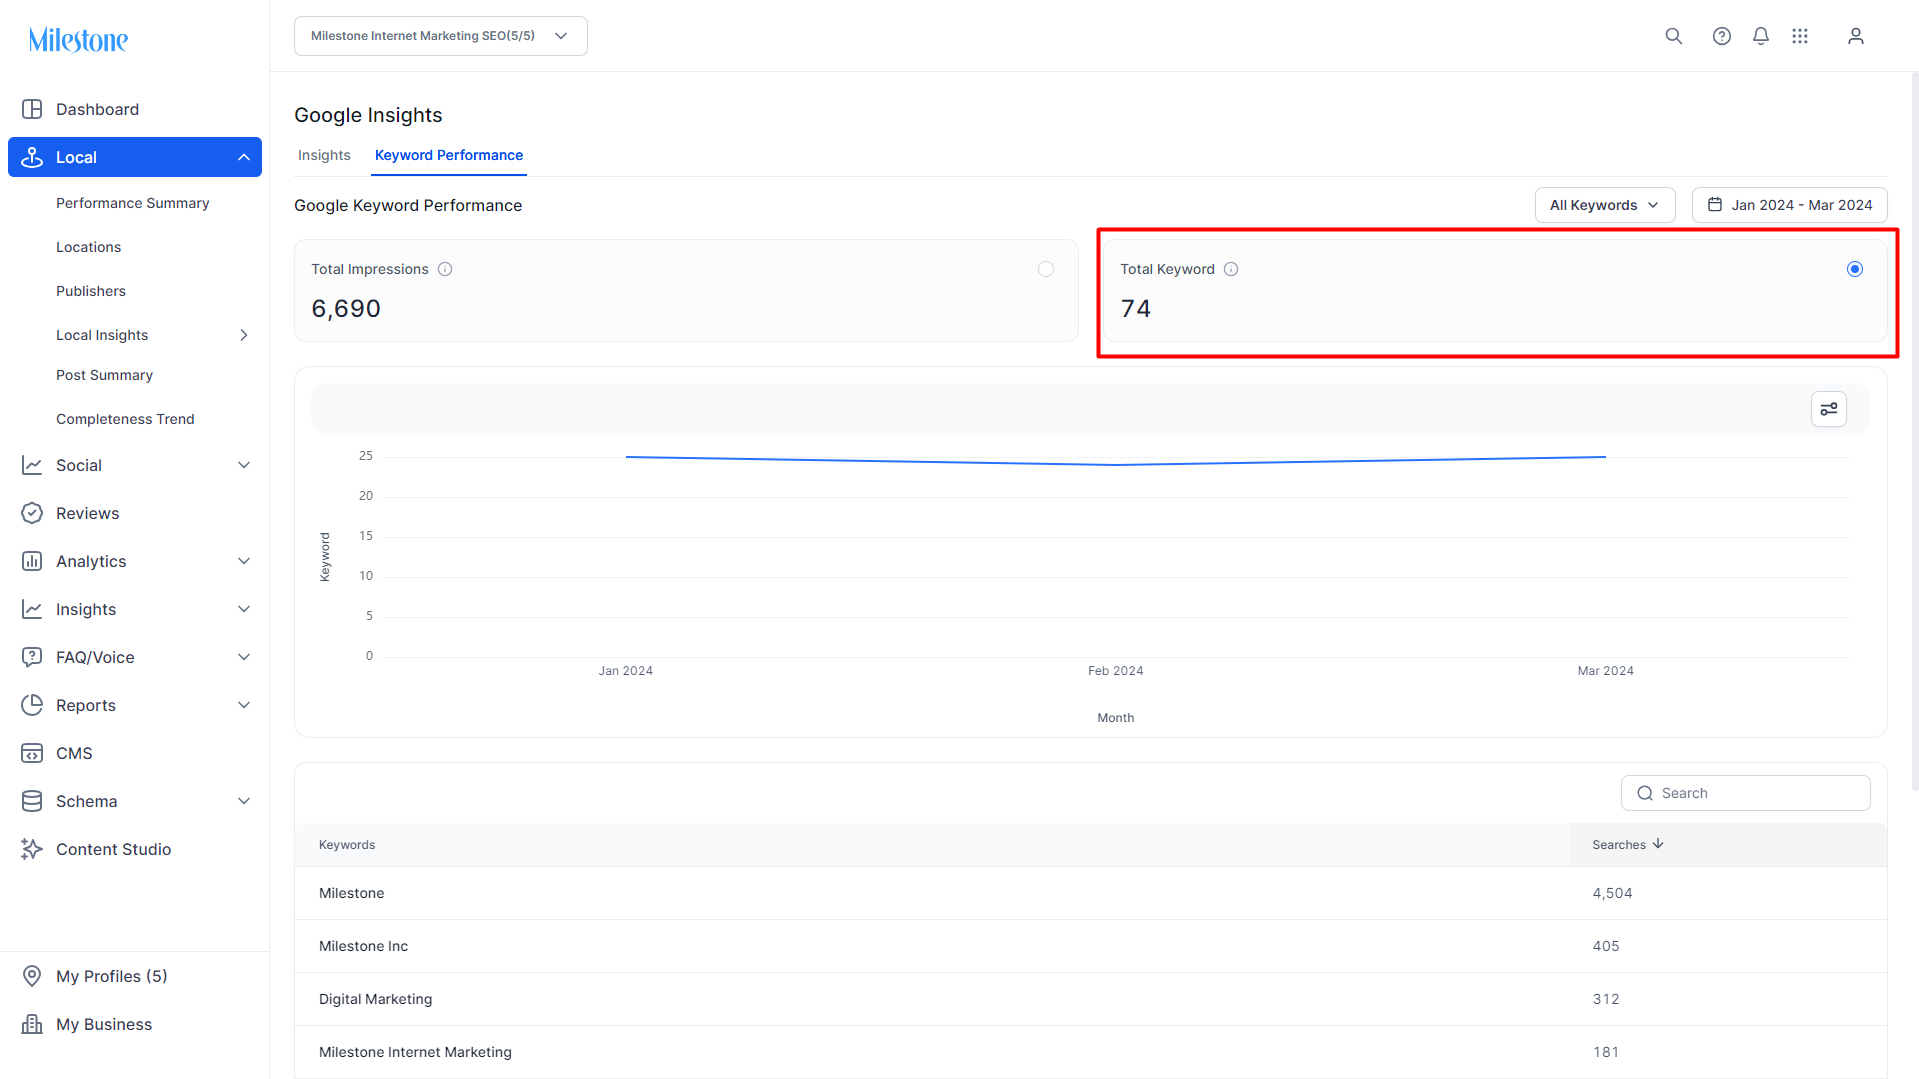Click the FAQ/Voice question icon
The height and width of the screenshot is (1079, 1919).
pyautogui.click(x=32, y=657)
